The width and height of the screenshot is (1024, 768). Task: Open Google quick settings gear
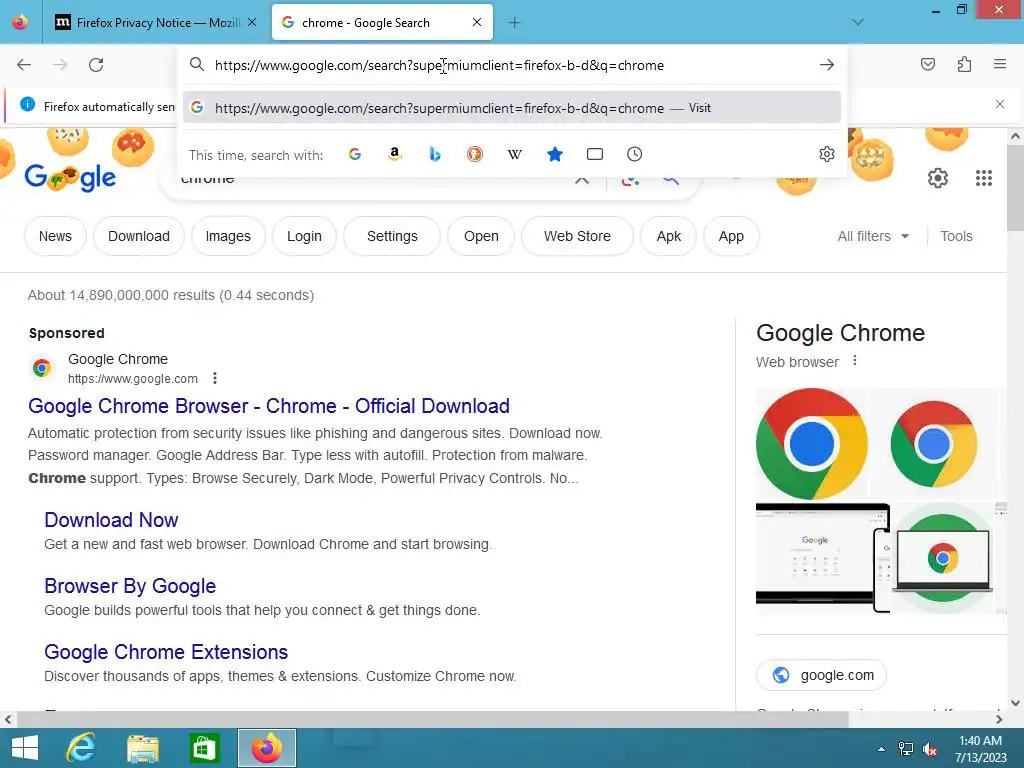938,178
